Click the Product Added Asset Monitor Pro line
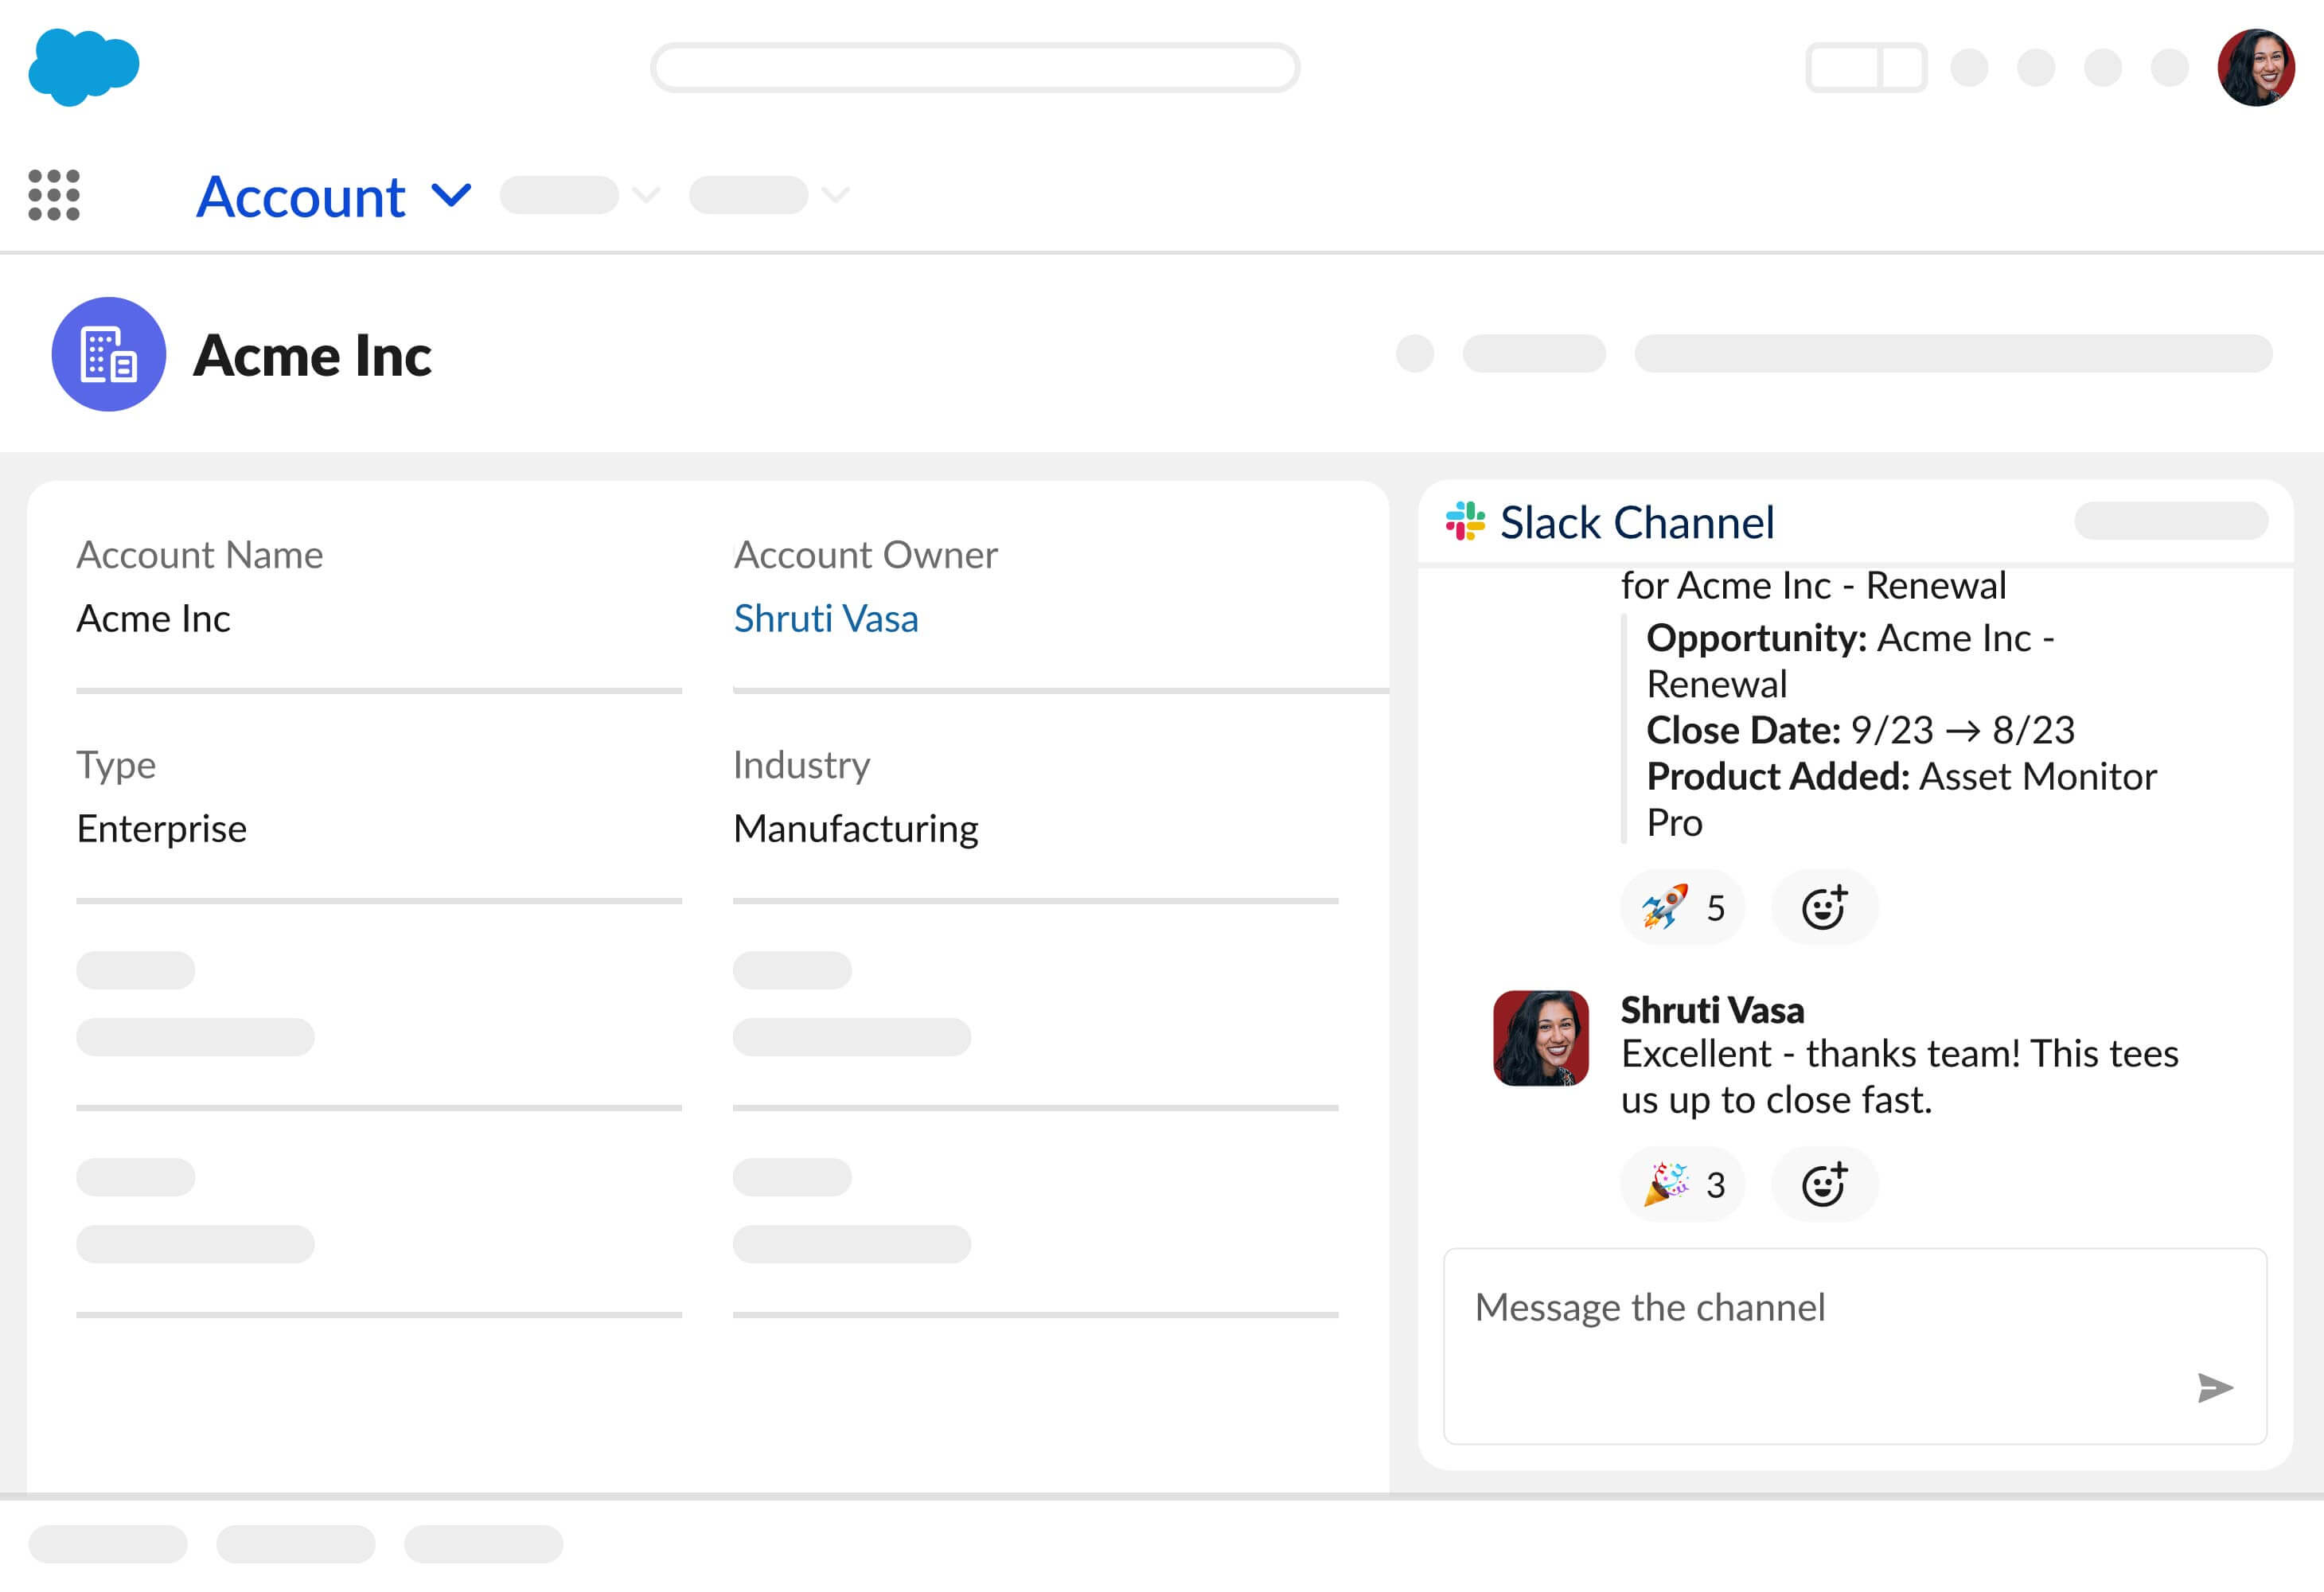This screenshot has width=2324, height=1592. [1901, 799]
